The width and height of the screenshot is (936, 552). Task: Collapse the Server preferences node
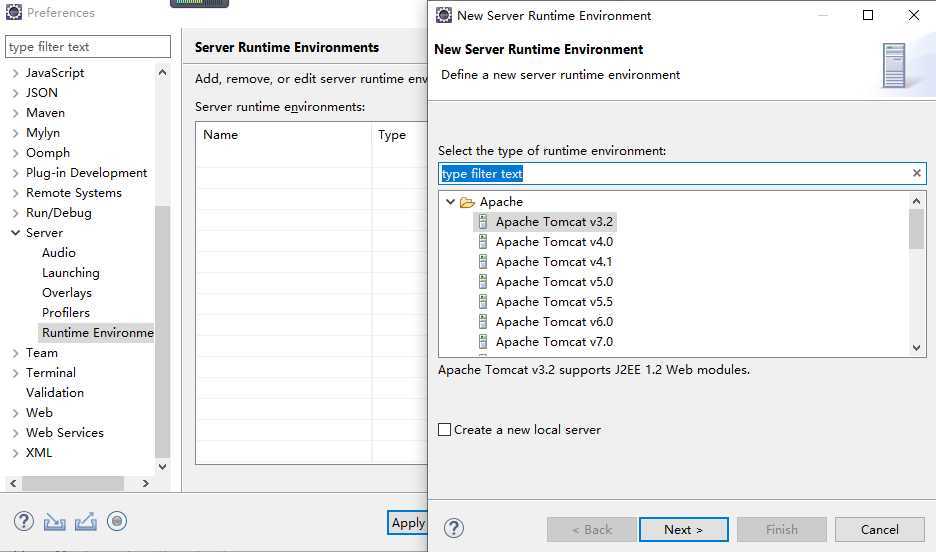coord(16,233)
